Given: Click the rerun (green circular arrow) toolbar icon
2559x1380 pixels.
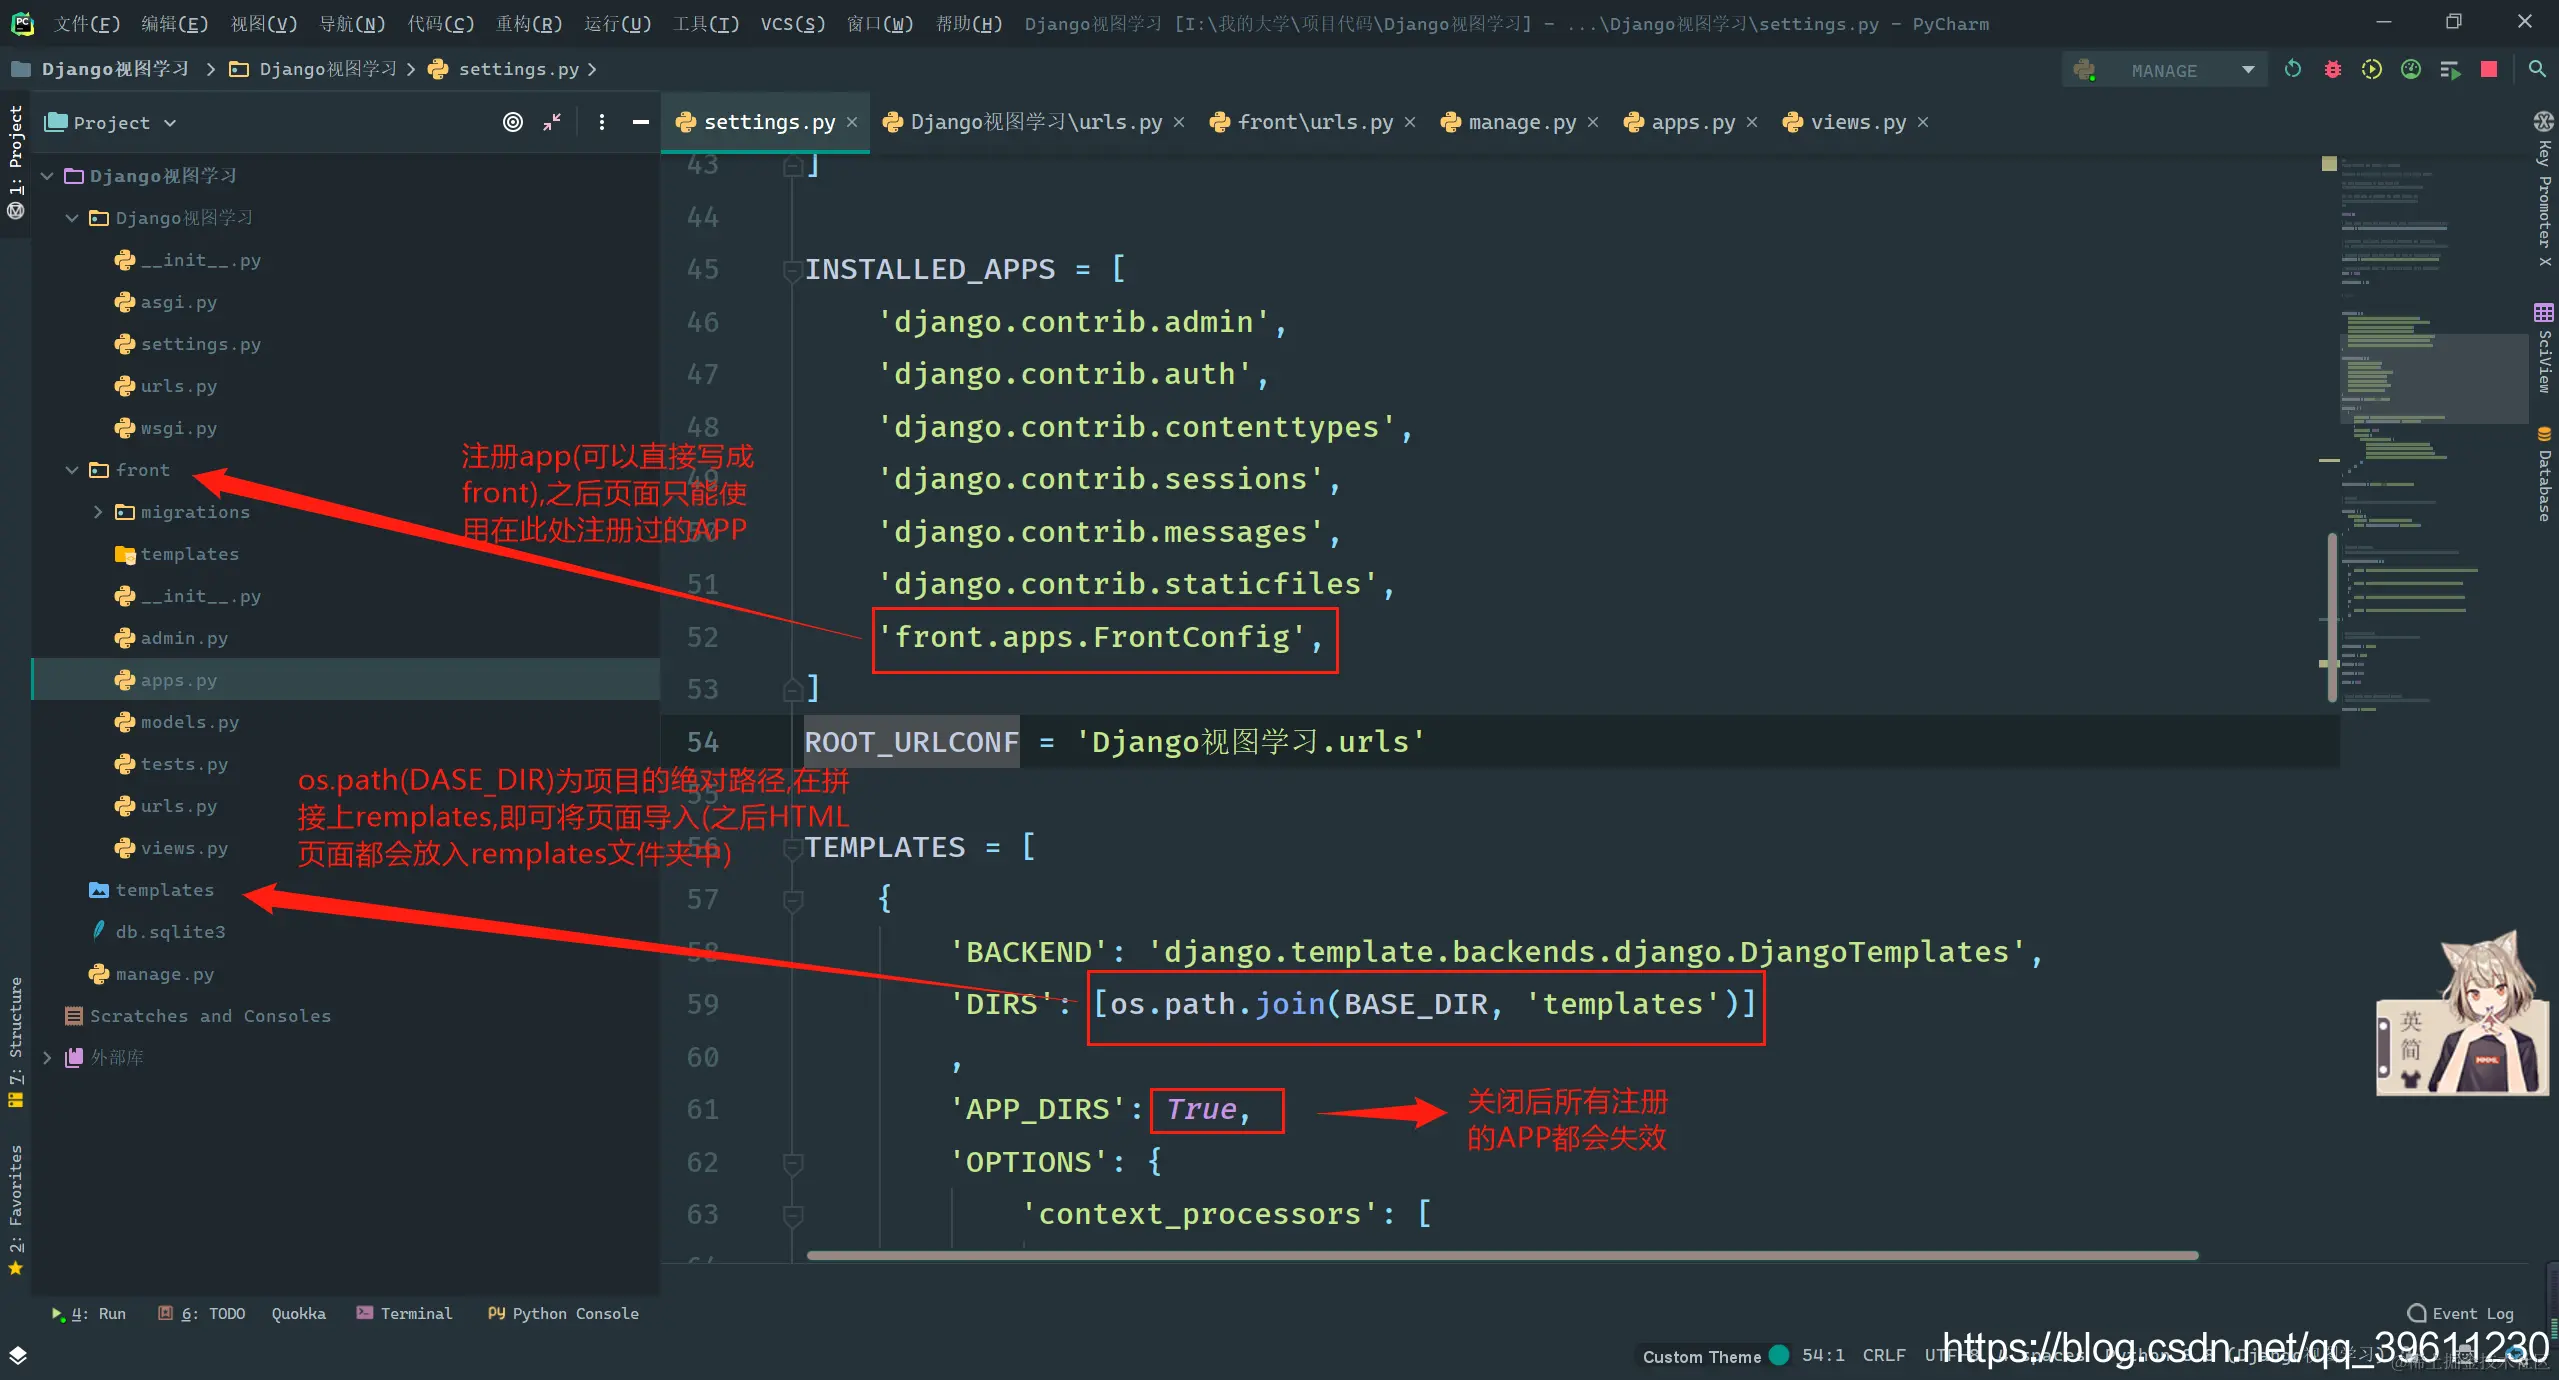Looking at the screenshot, I should point(2292,69).
